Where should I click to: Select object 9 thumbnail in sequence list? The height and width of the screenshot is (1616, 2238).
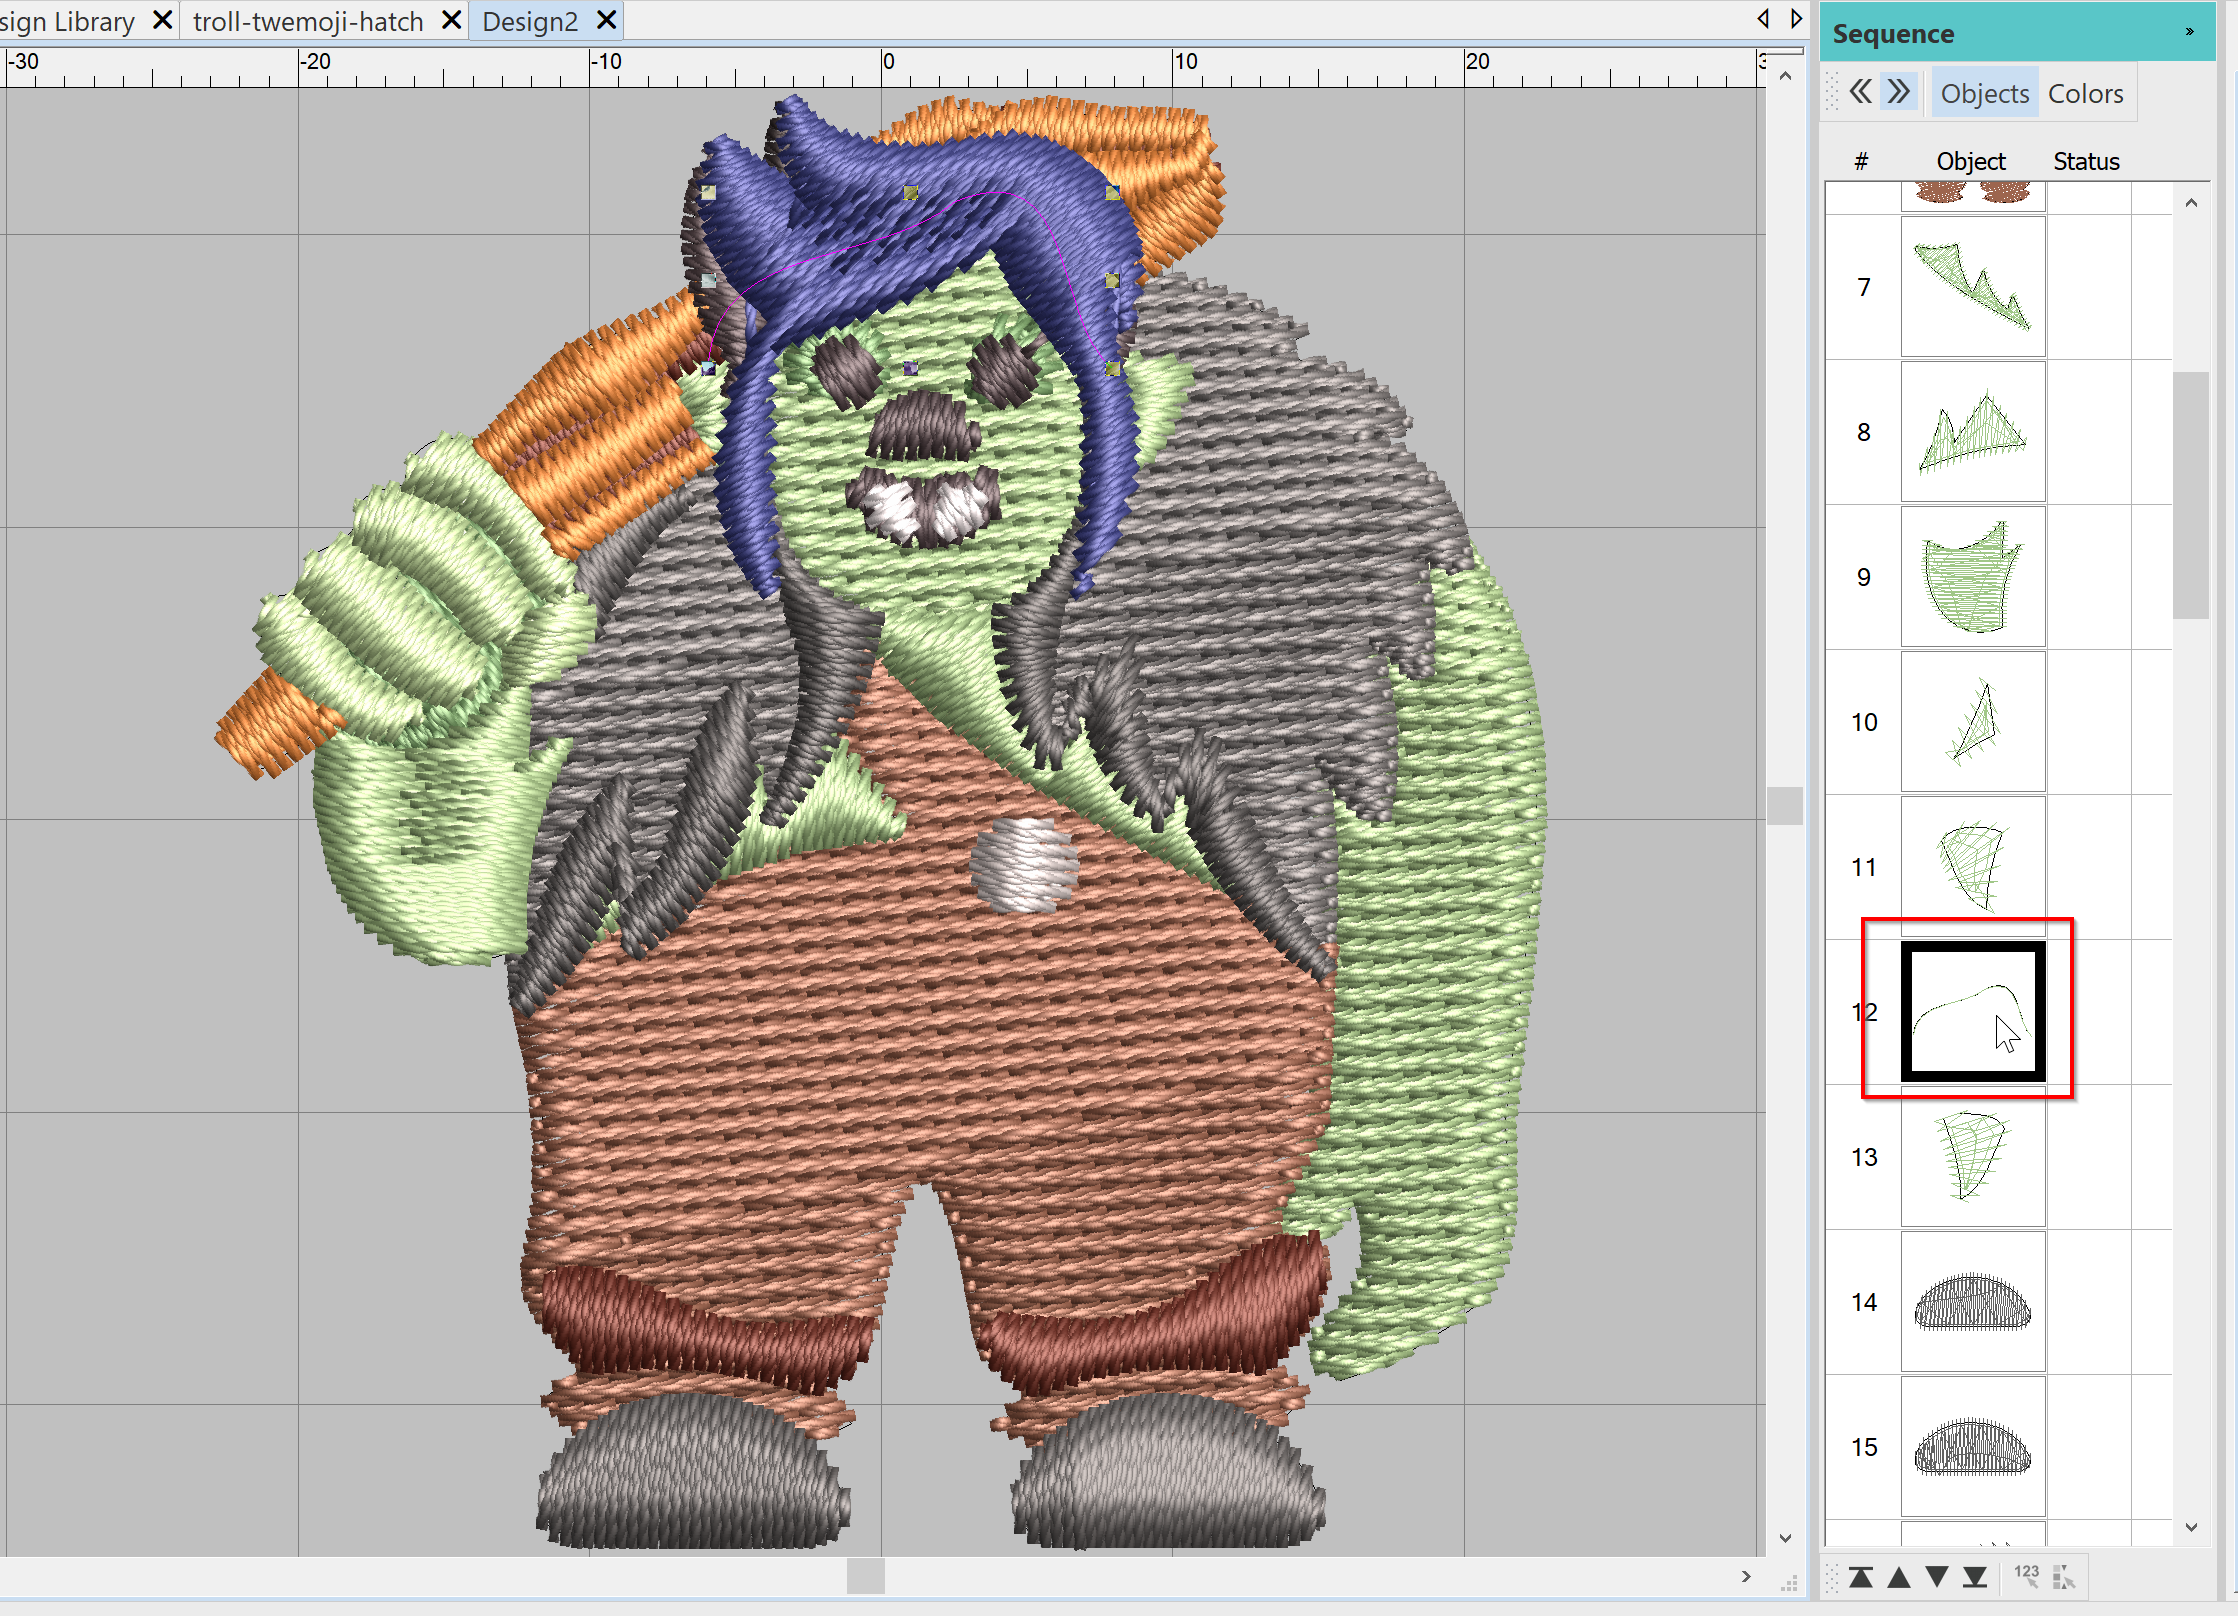[1972, 577]
